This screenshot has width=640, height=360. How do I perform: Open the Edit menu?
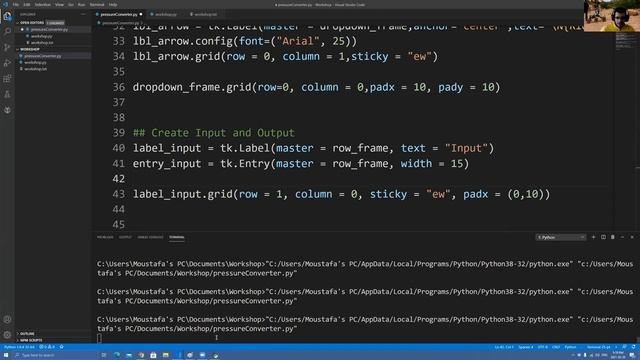[27, 5]
